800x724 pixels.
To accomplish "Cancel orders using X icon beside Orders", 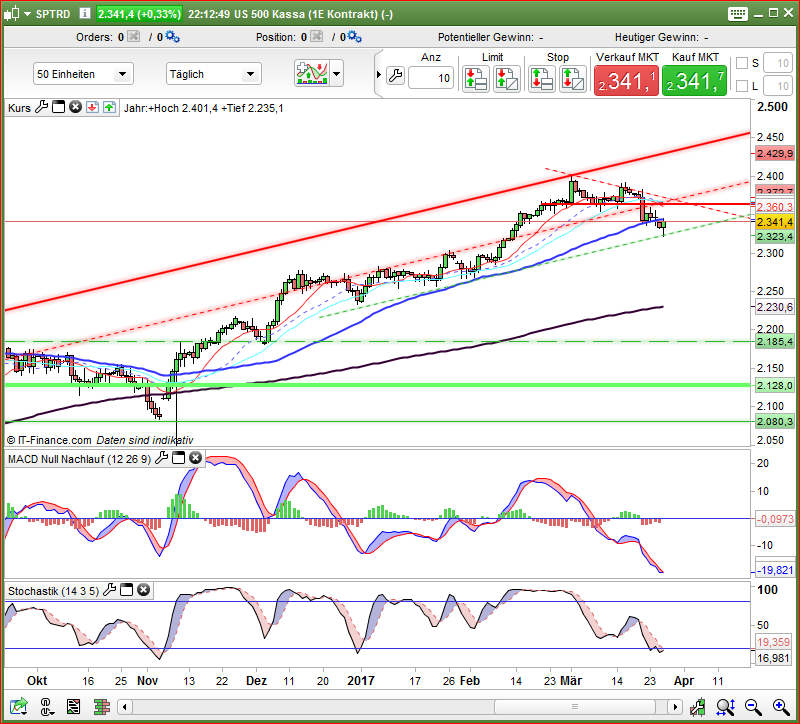I will tap(134, 36).
